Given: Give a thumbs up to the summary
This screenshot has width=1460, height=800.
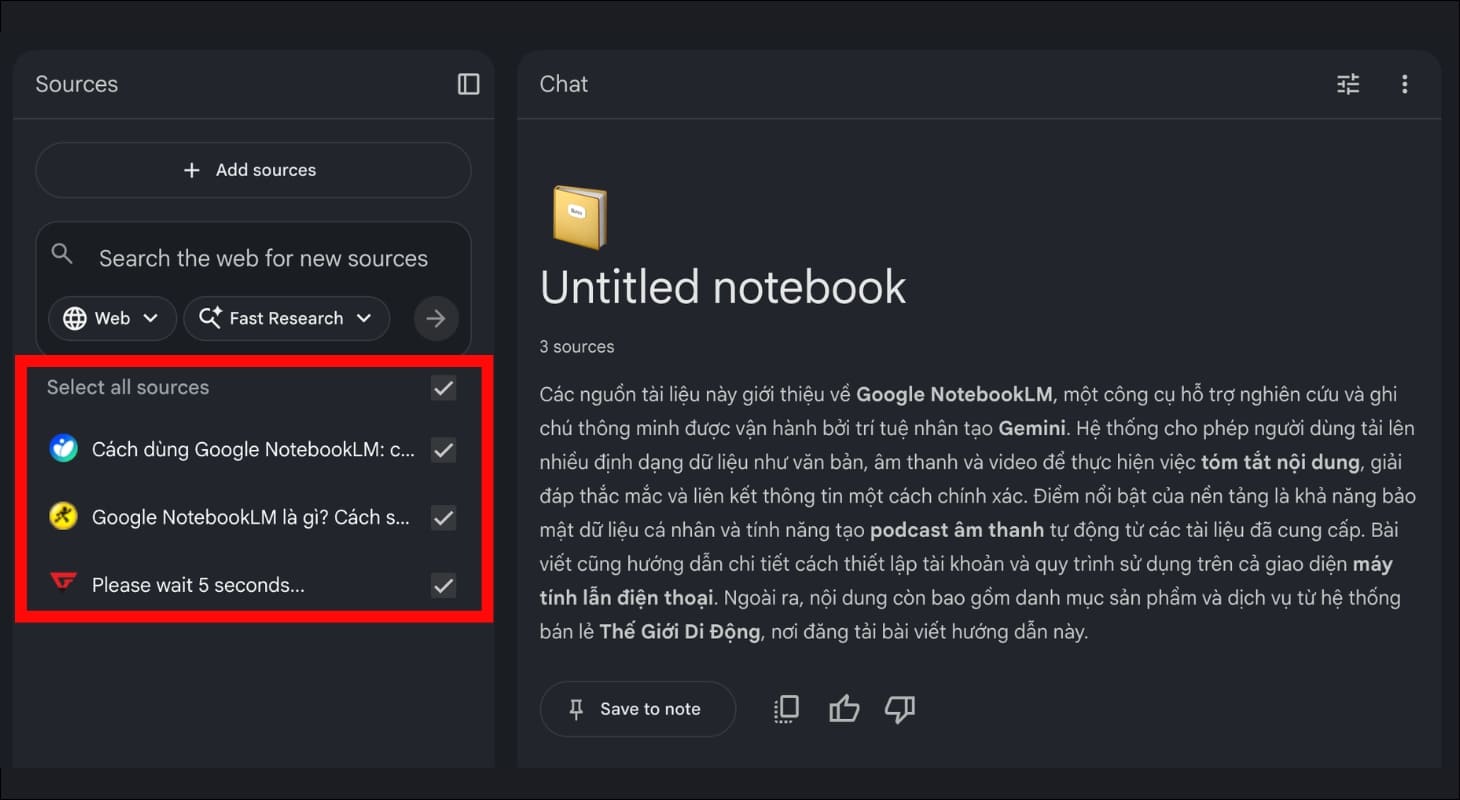Looking at the screenshot, I should tap(843, 709).
